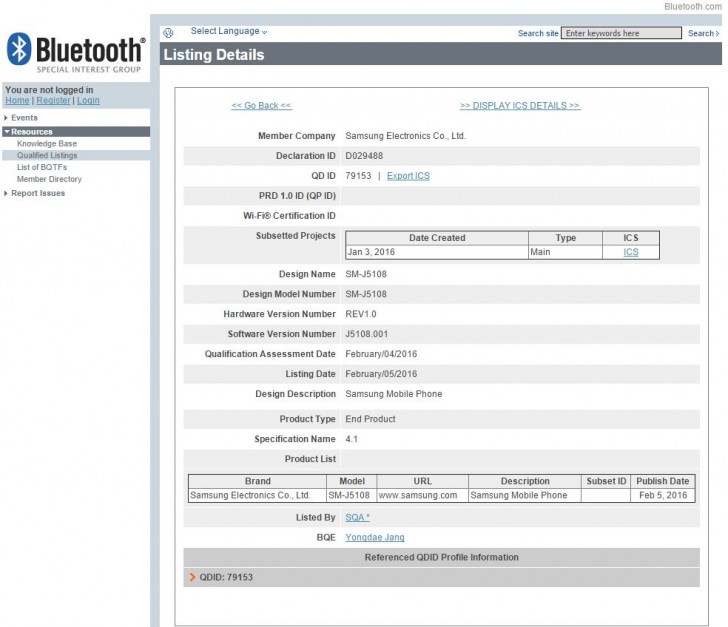This screenshot has width=728, height=627.
Task: Go to Member Directory
Action: (x=49, y=180)
